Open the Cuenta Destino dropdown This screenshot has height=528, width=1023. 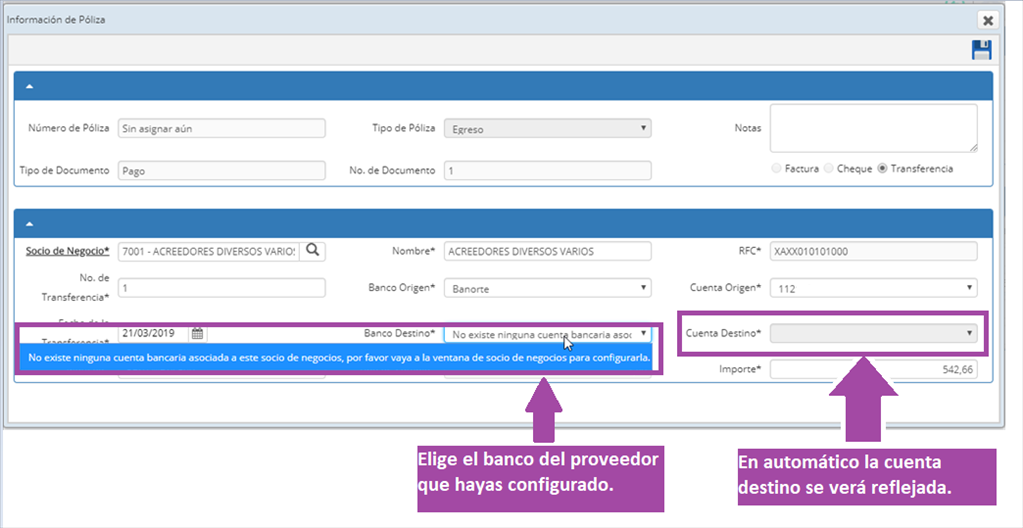point(874,333)
